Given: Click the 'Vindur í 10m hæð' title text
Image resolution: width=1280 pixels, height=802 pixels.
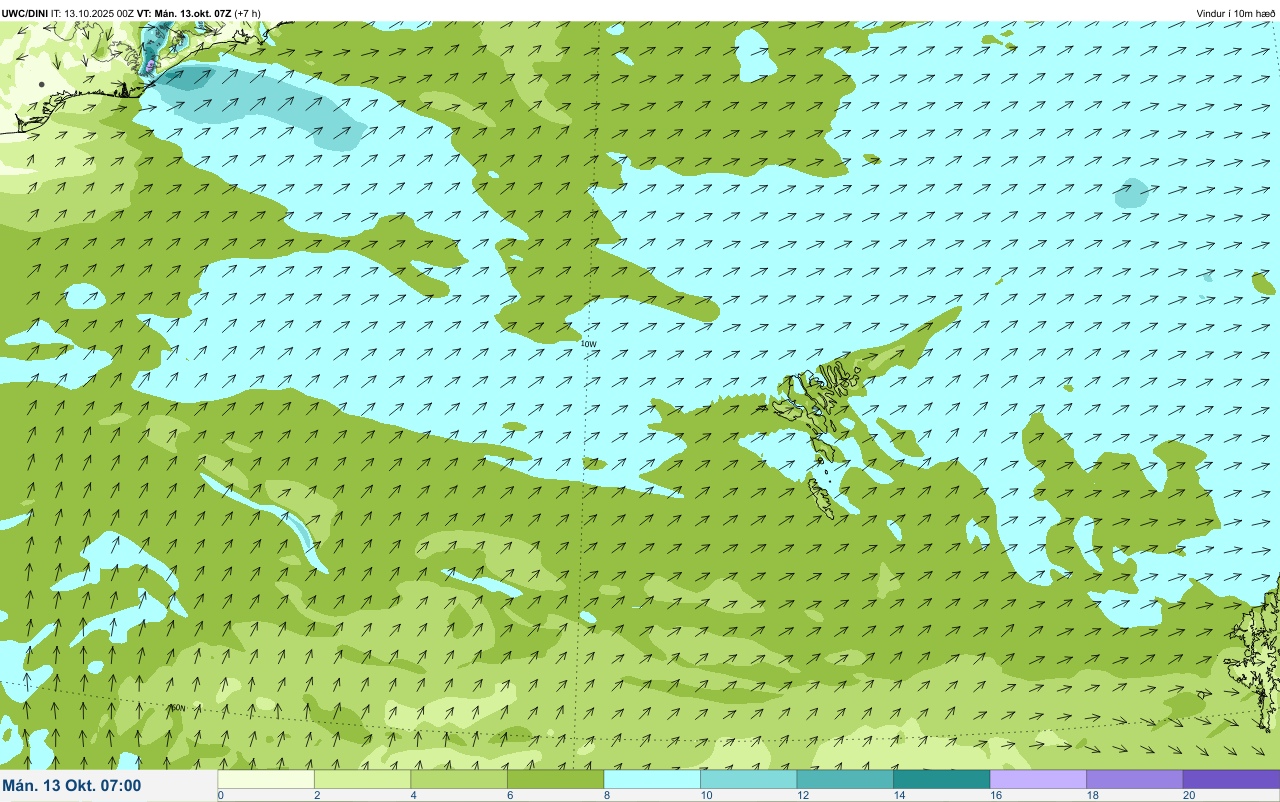Looking at the screenshot, I should (1235, 13).
